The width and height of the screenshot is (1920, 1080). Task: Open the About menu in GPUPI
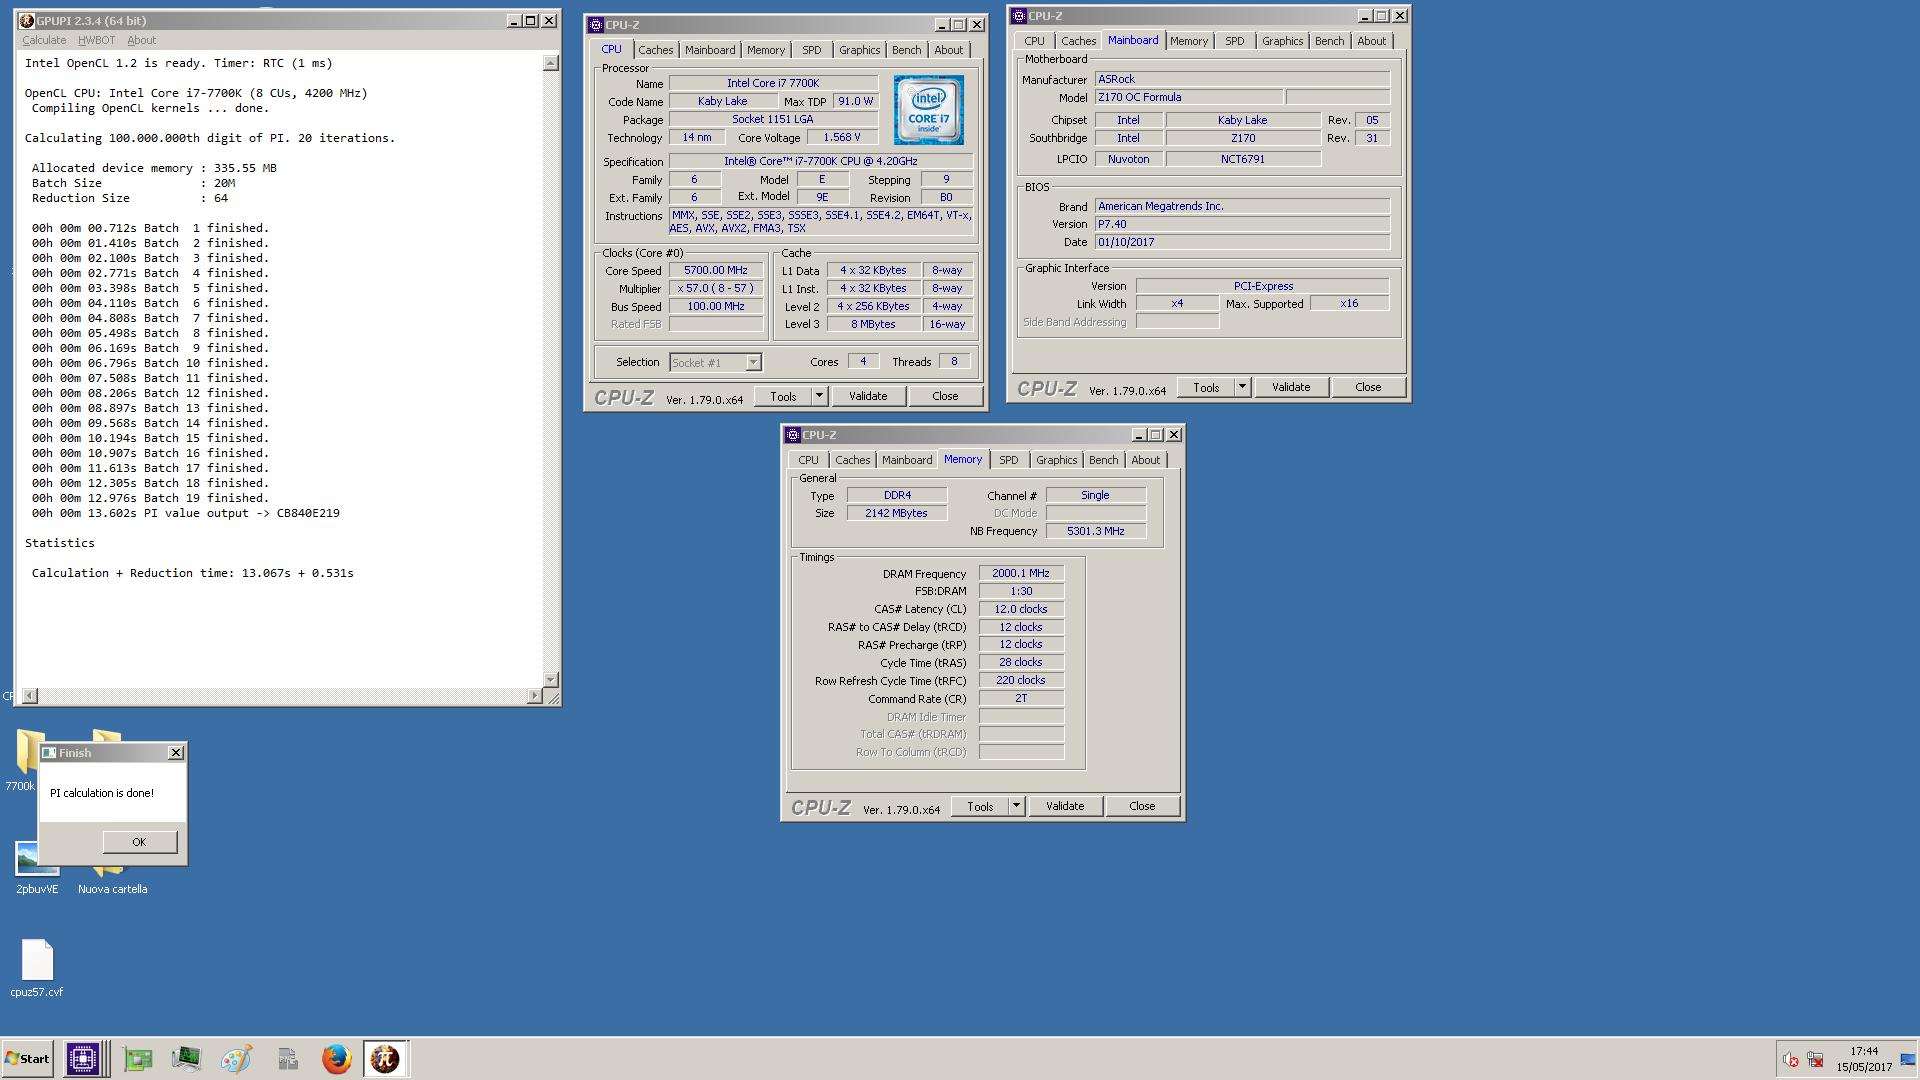[x=141, y=40]
